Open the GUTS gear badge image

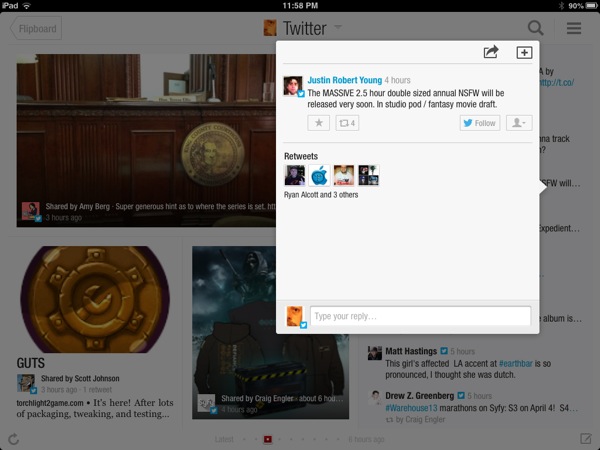tap(95, 299)
